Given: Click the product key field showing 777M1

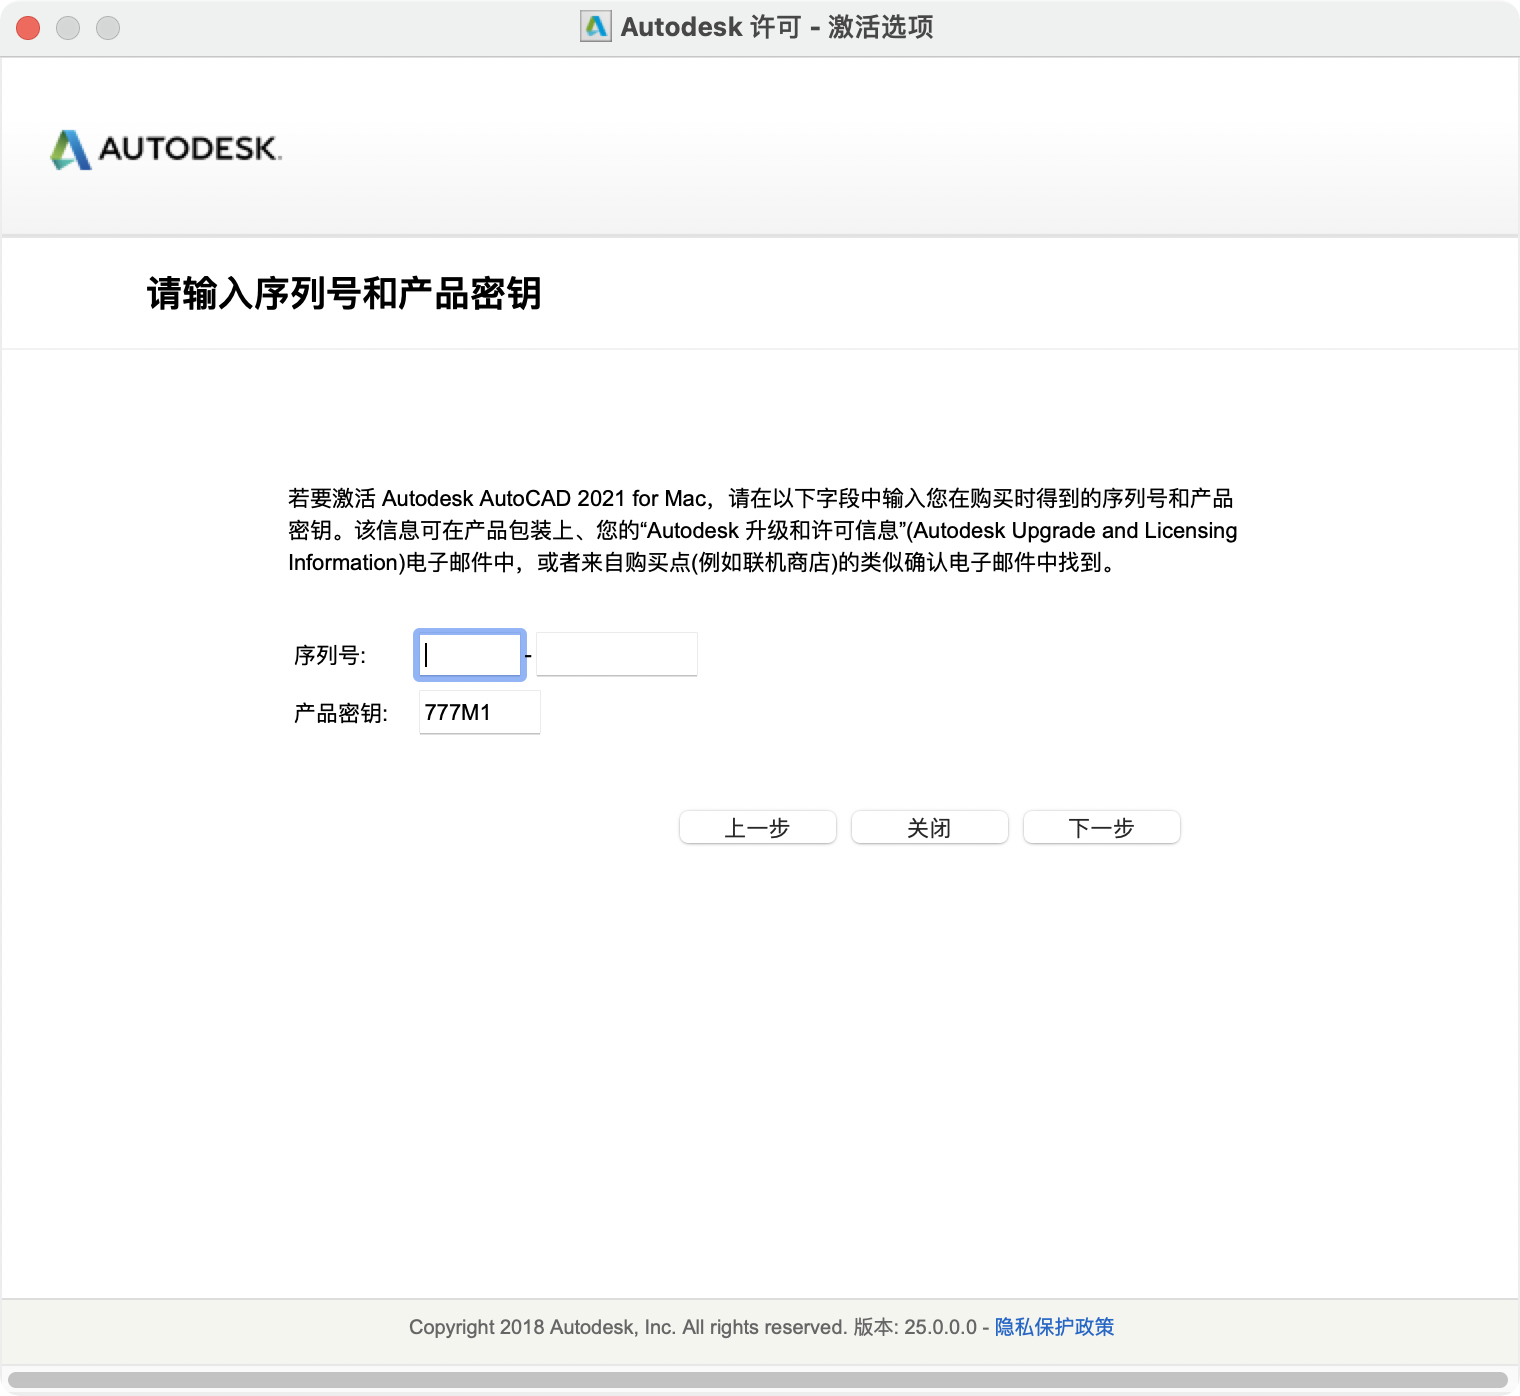Looking at the screenshot, I should 480,712.
